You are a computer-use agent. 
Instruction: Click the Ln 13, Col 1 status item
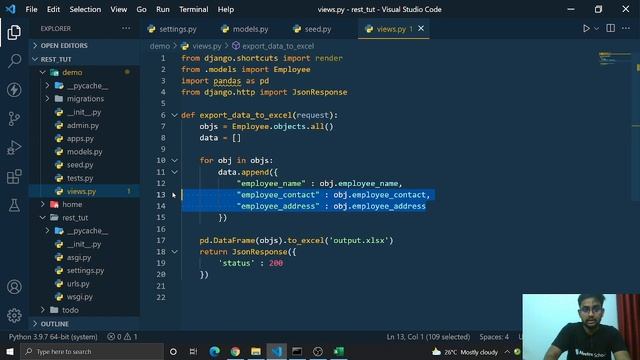428,337
